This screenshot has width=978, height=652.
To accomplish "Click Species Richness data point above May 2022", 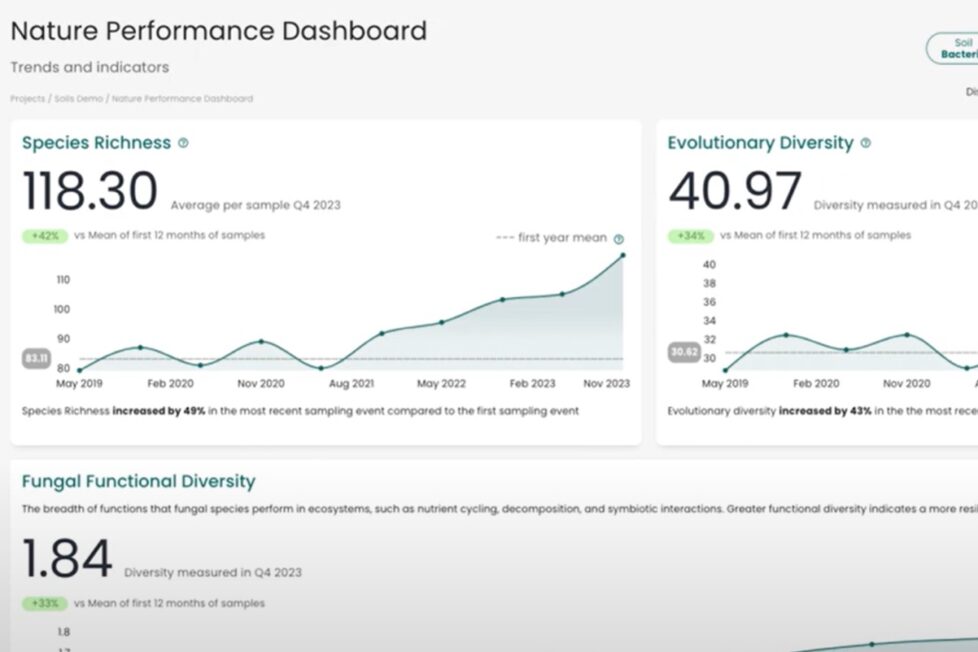I will click(x=441, y=322).
